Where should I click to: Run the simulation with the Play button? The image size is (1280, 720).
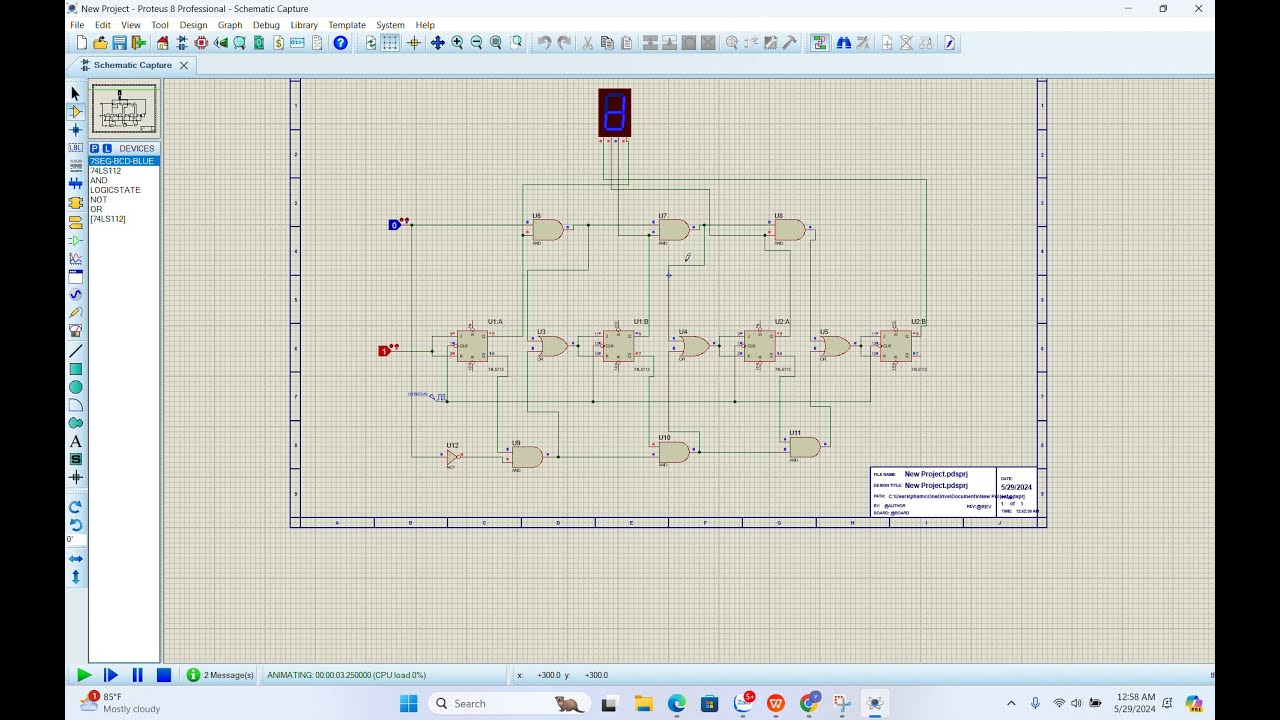pyautogui.click(x=84, y=675)
